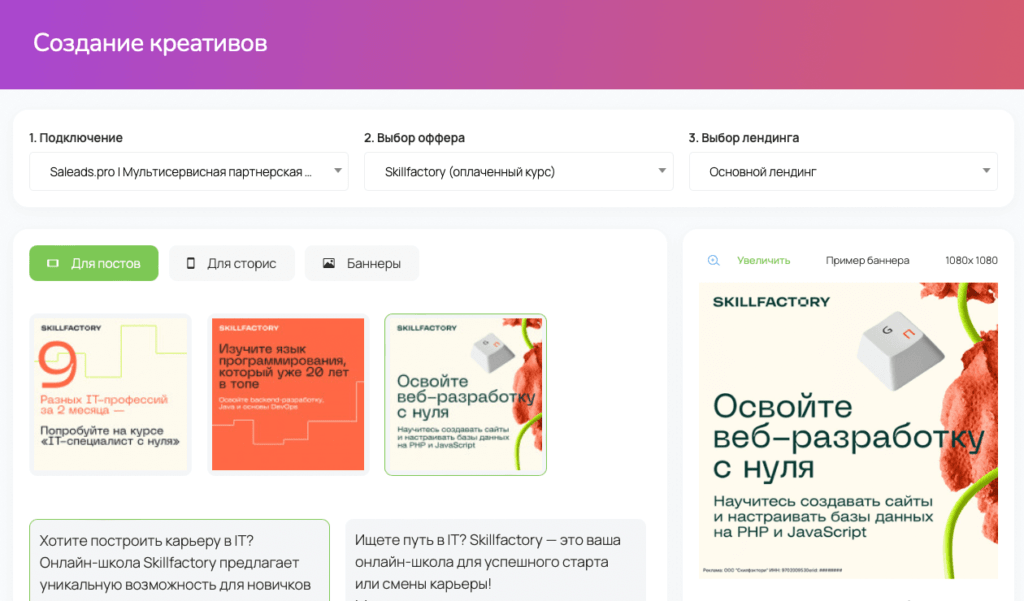Switch to the Для постов tab
This screenshot has height=601, width=1024.
[93, 263]
